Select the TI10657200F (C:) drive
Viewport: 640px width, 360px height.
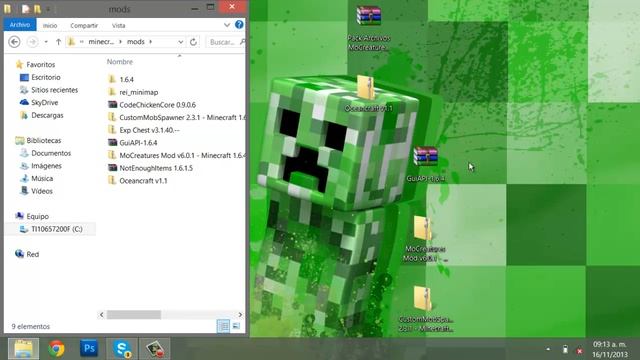(x=57, y=229)
